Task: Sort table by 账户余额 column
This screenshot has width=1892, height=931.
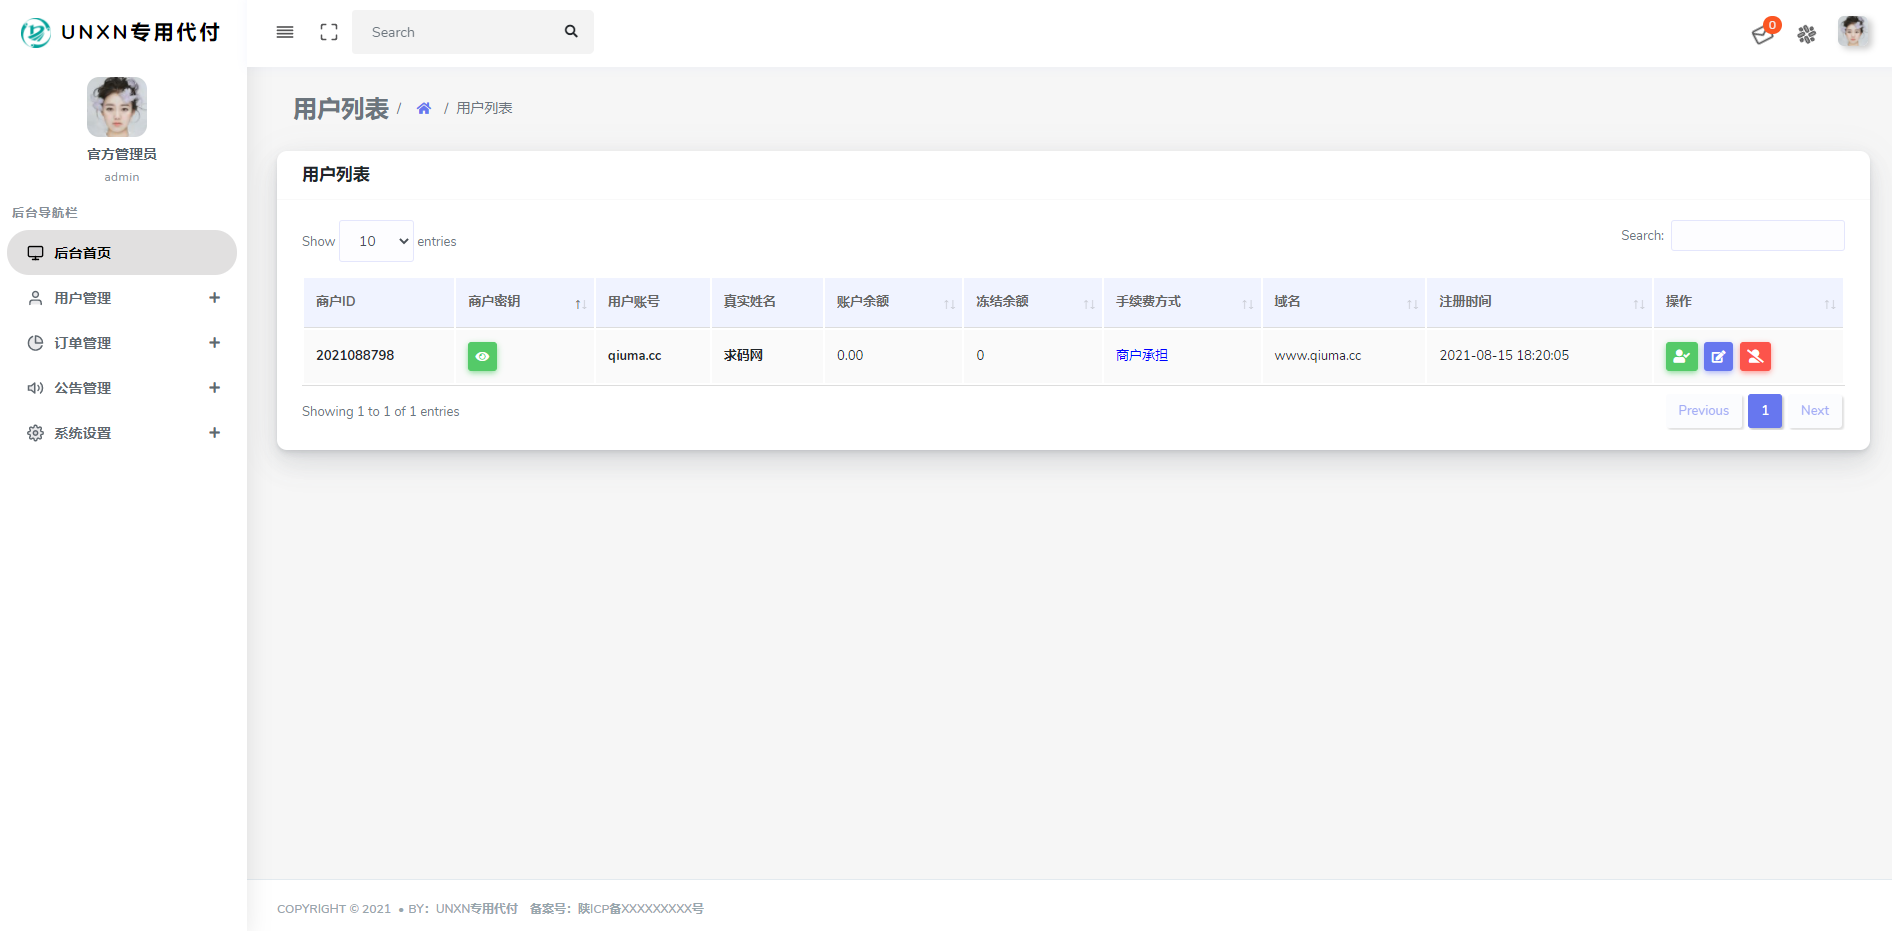Action: pyautogui.click(x=892, y=302)
